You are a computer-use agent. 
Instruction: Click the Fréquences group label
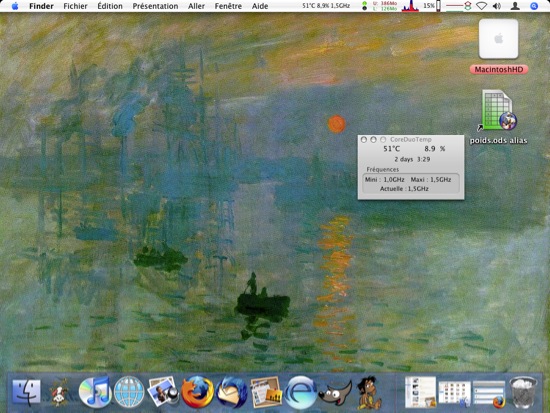[x=382, y=169]
